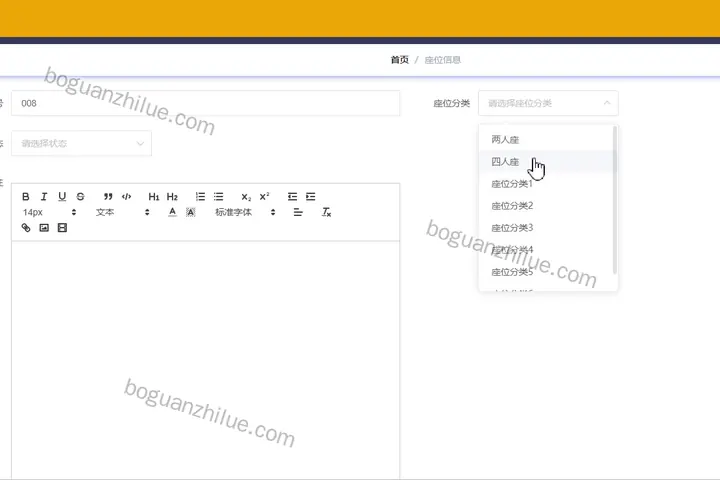Insert a hyperlink in editor
720x480 pixels.
(26, 227)
